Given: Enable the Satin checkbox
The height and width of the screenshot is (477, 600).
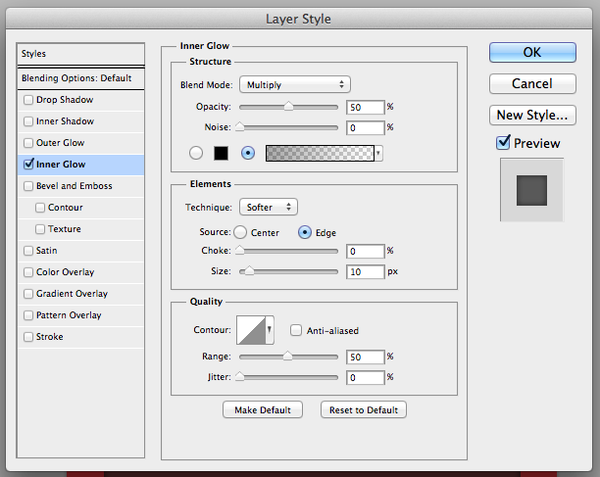Looking at the screenshot, I should [28, 251].
